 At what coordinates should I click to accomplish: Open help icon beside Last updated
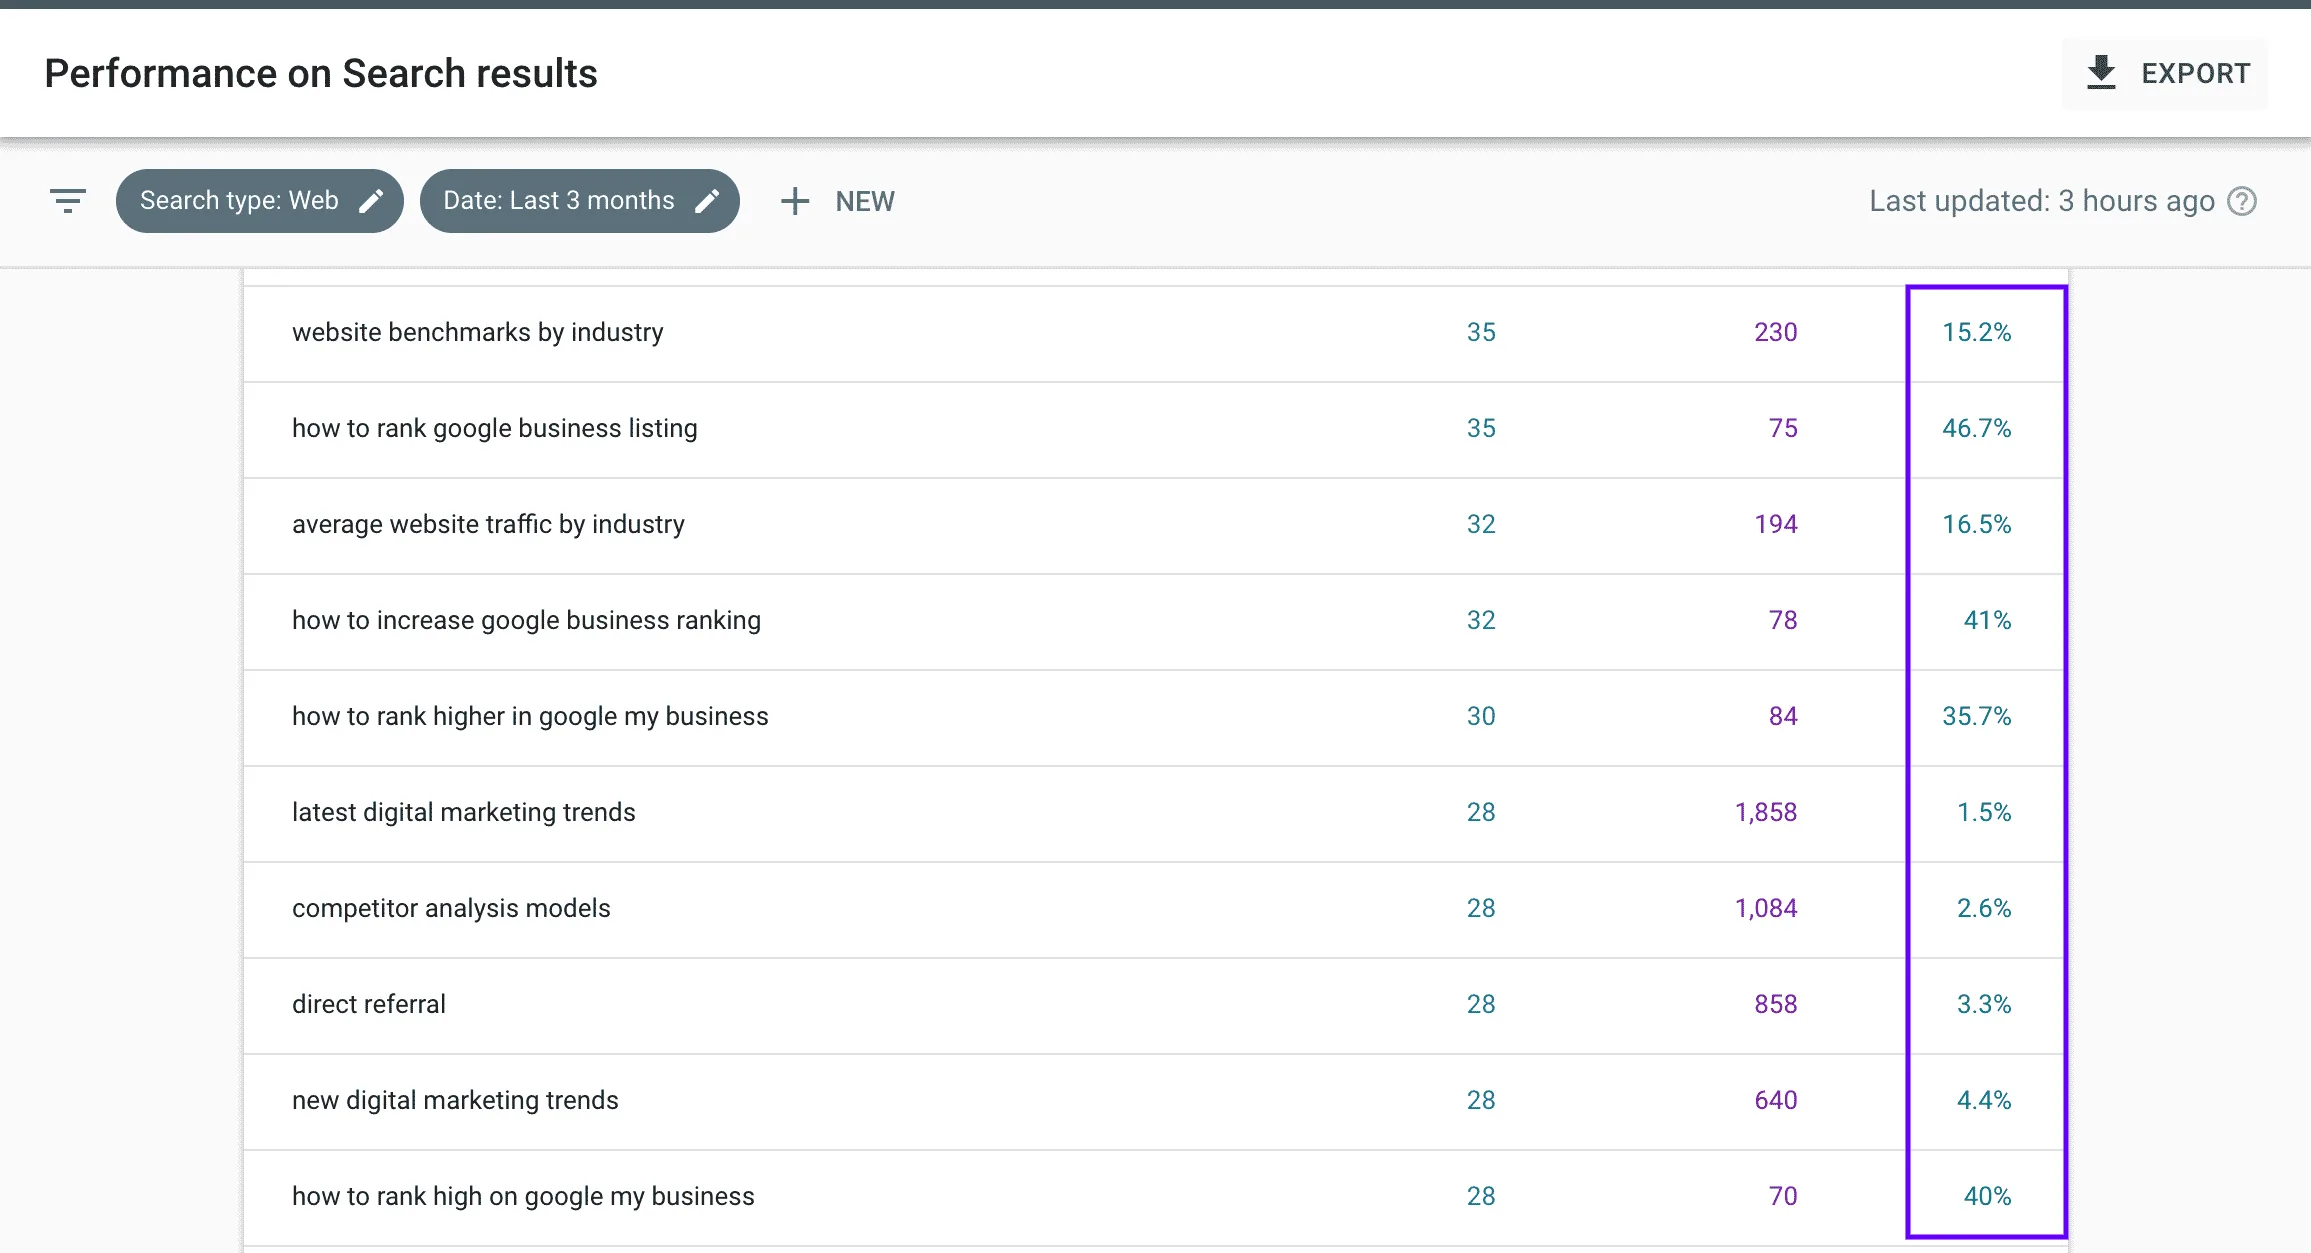click(2242, 201)
